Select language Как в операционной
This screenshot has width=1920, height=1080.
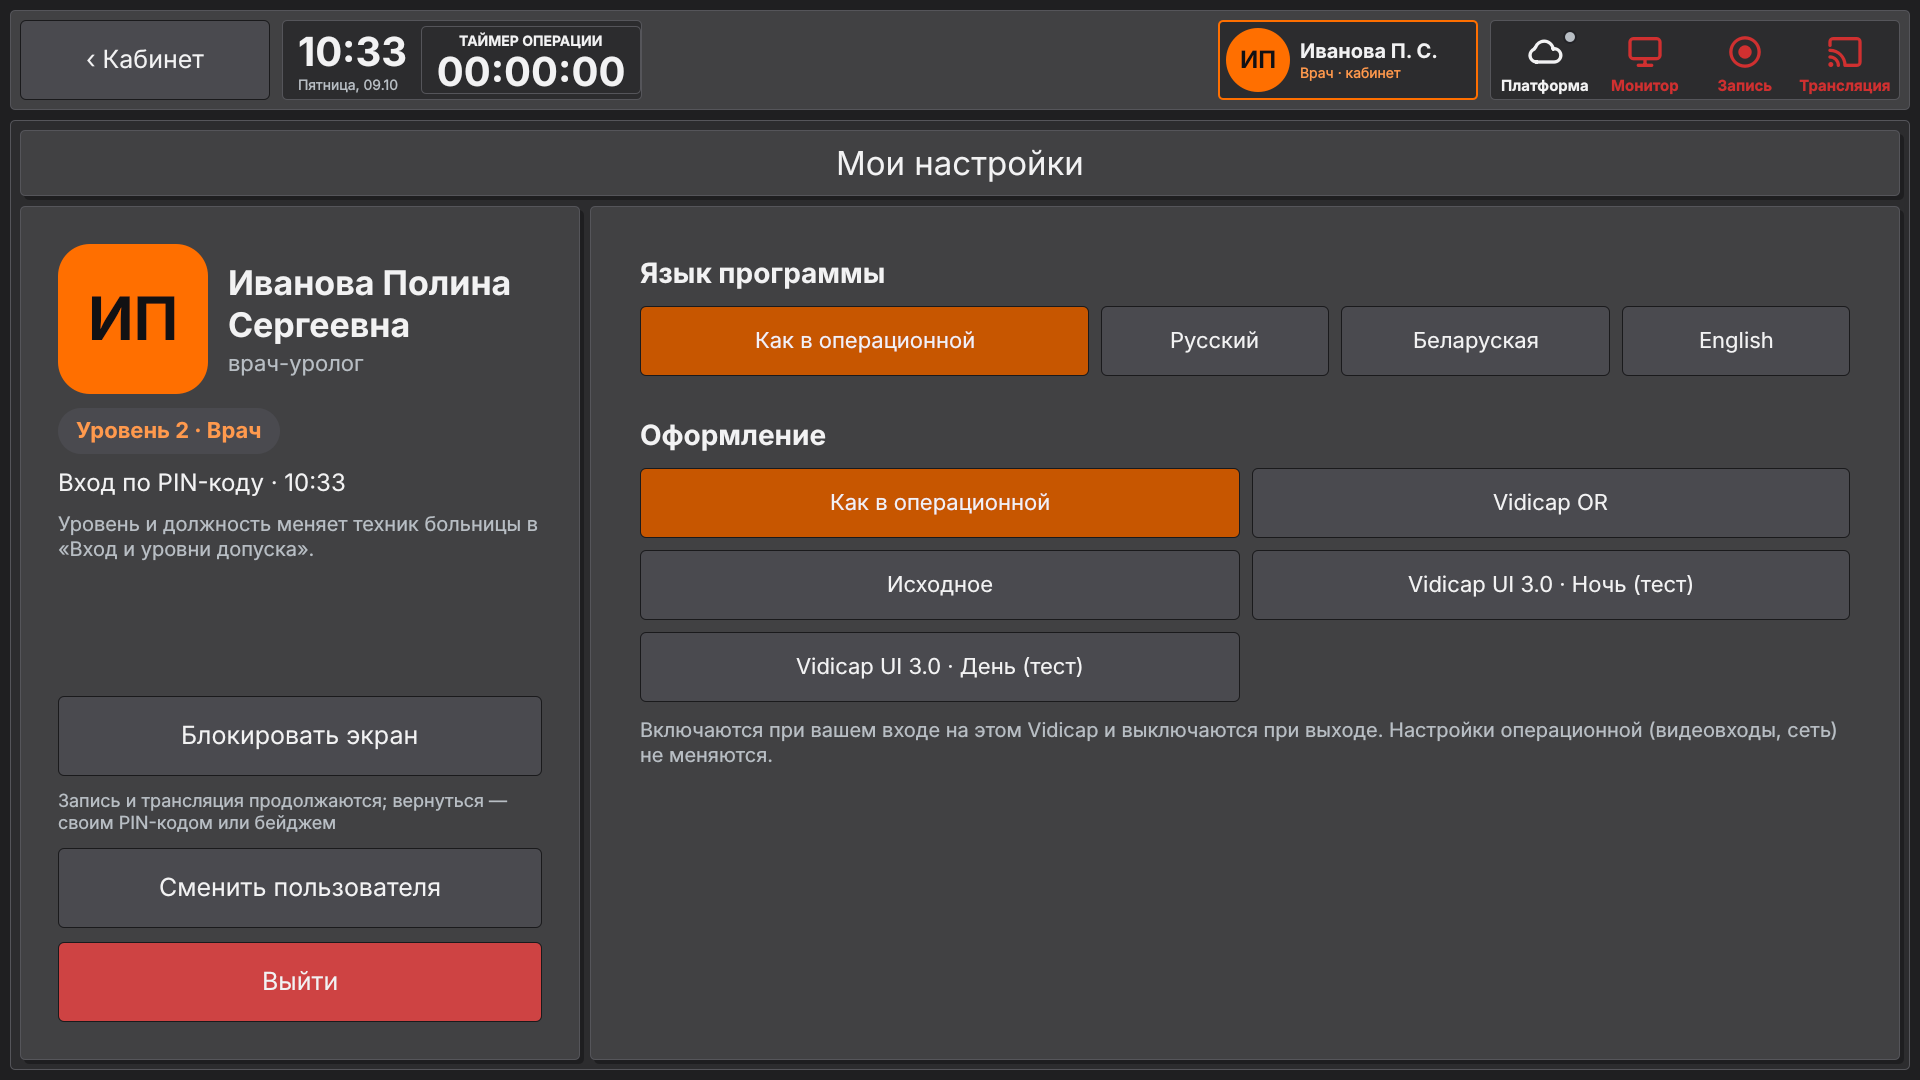click(x=864, y=341)
